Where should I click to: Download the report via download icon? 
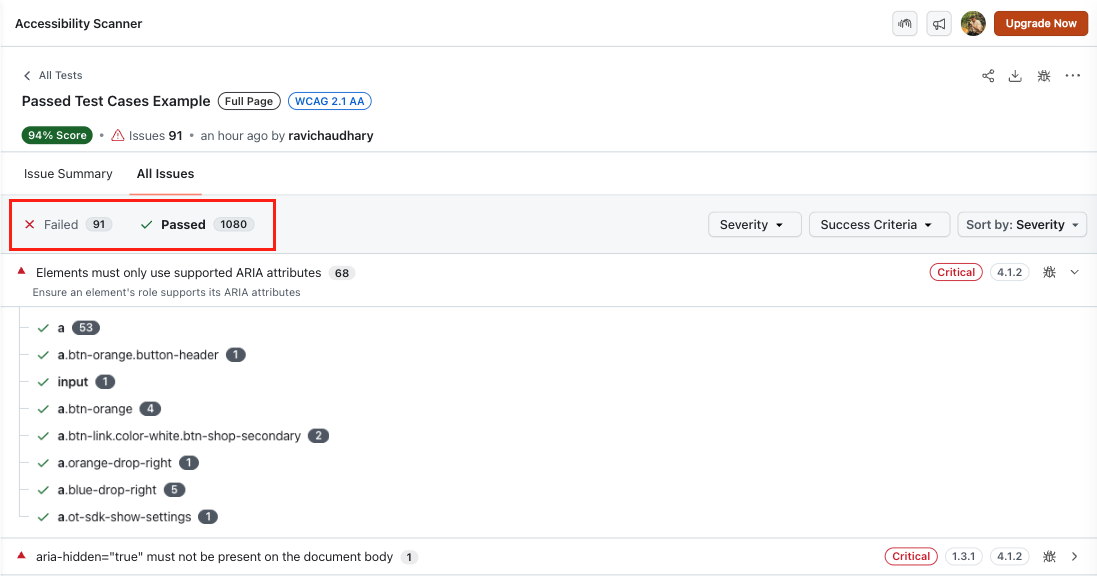click(x=1015, y=76)
